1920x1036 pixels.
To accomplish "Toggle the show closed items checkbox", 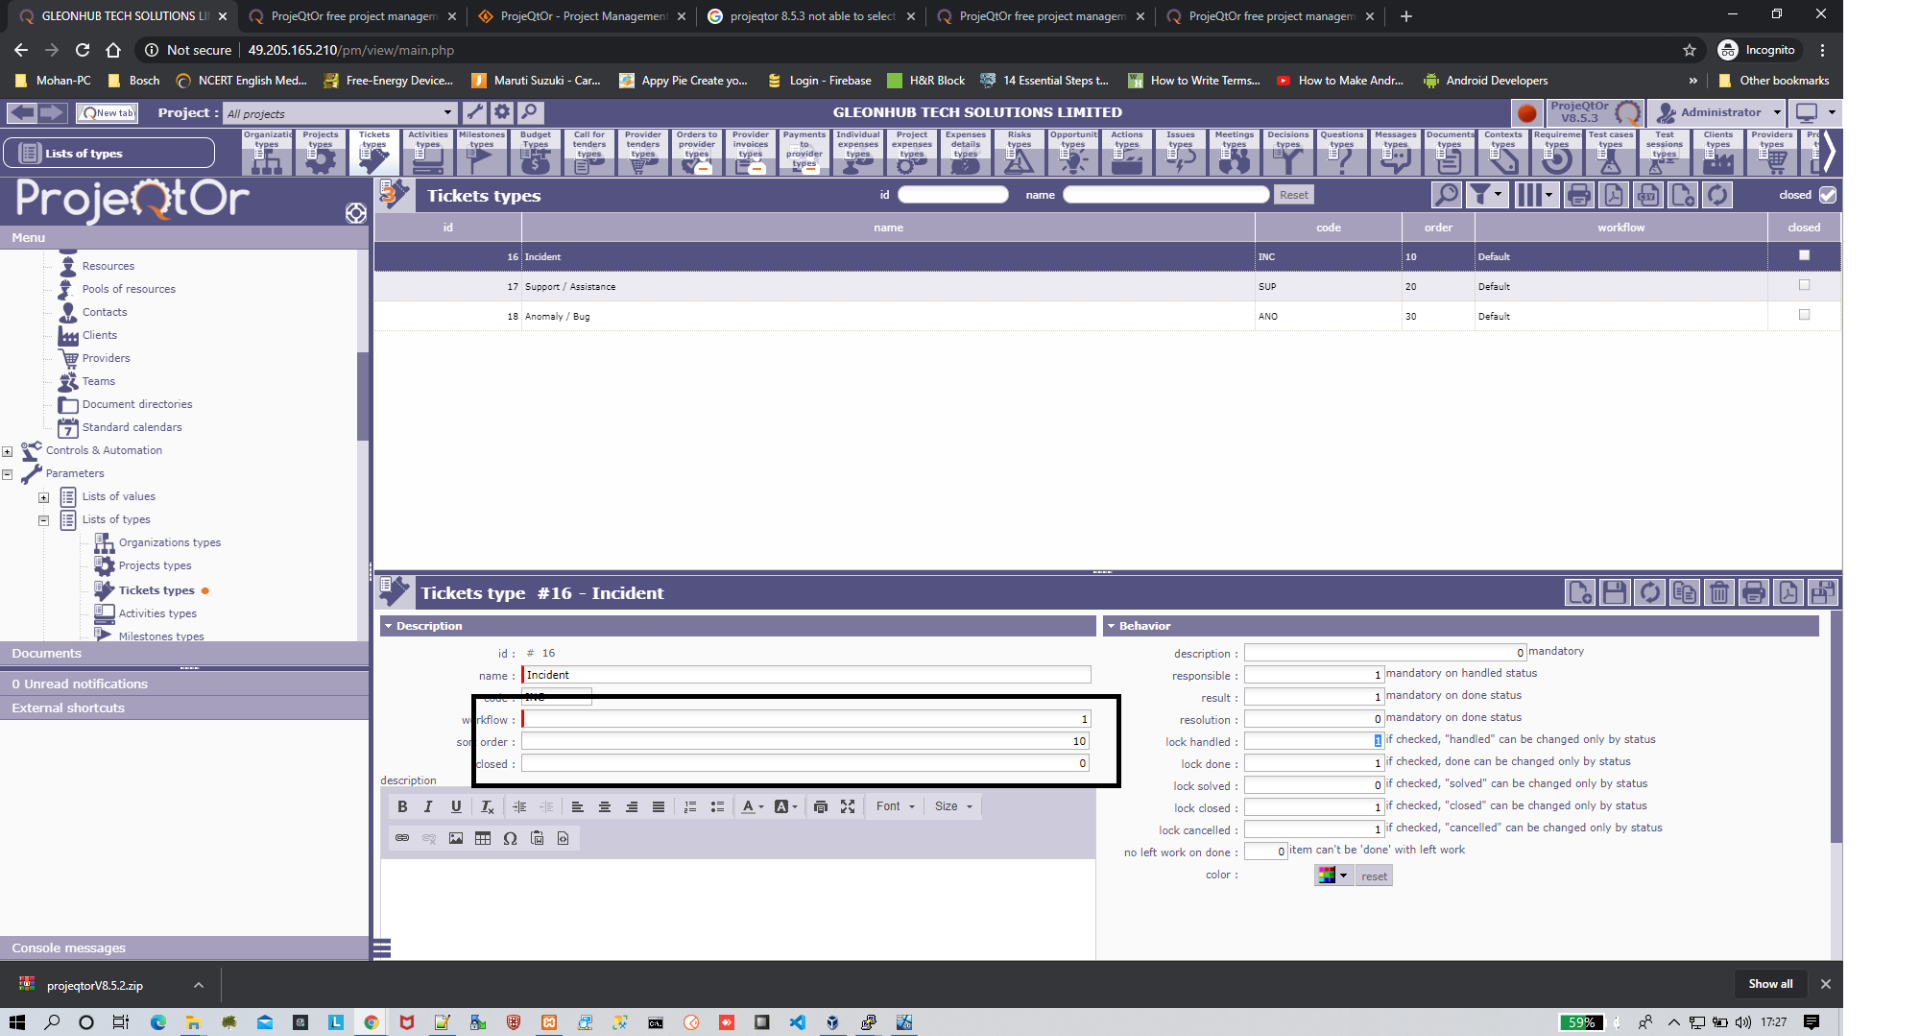I will point(1828,196).
